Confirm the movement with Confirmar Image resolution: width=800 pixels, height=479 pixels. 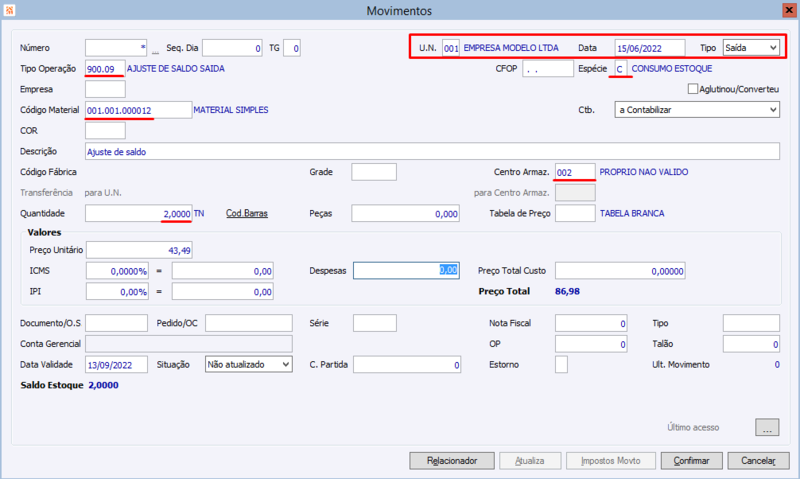pyautogui.click(x=691, y=461)
